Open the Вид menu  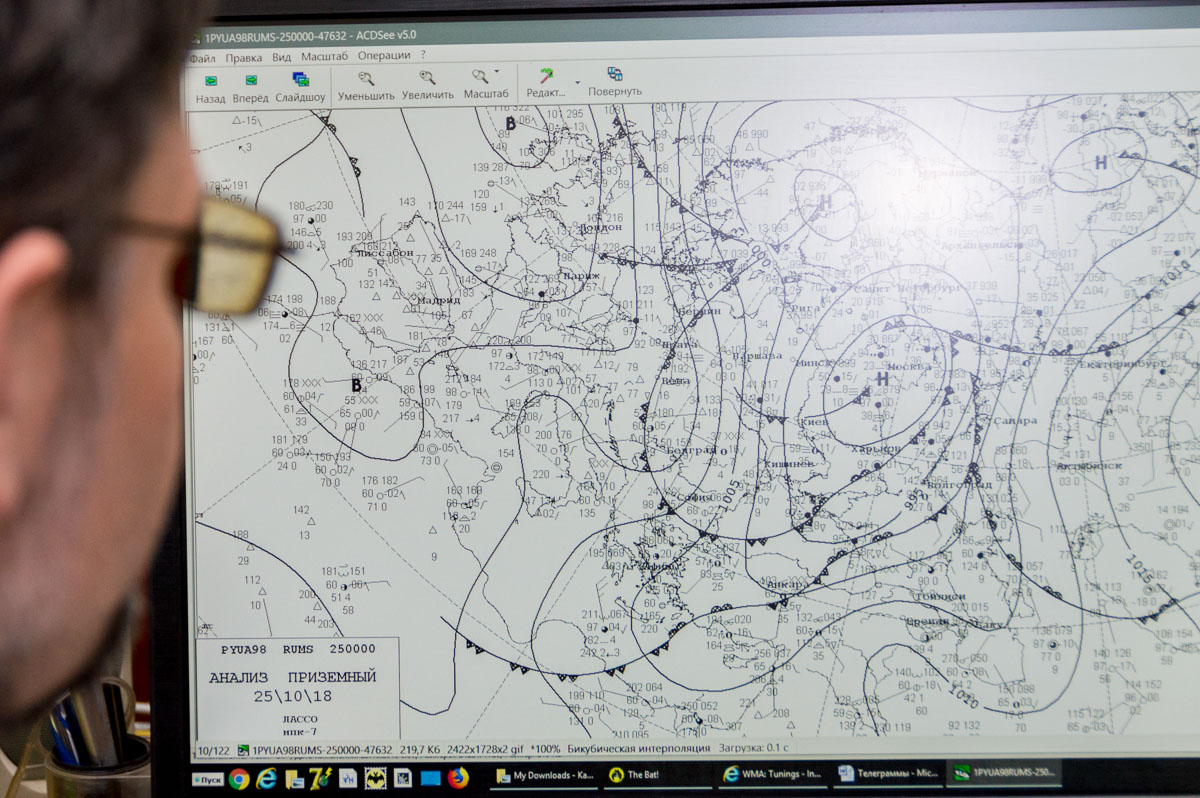tap(281, 57)
